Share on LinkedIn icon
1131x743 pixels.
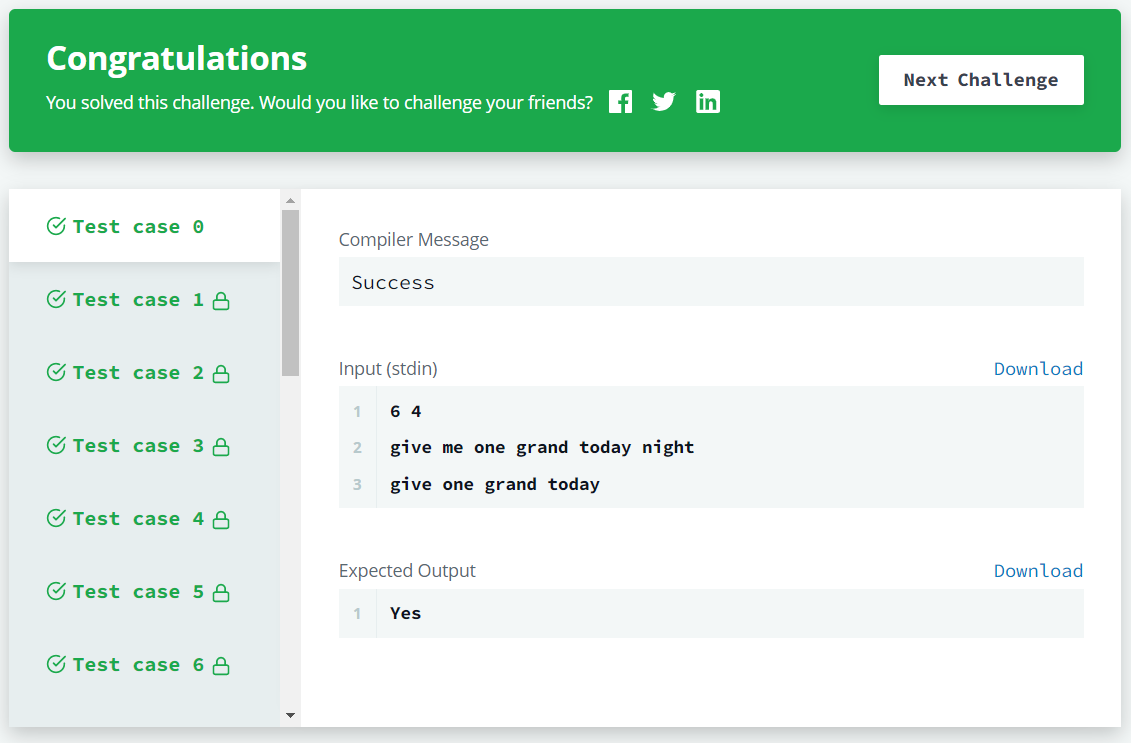coord(708,102)
